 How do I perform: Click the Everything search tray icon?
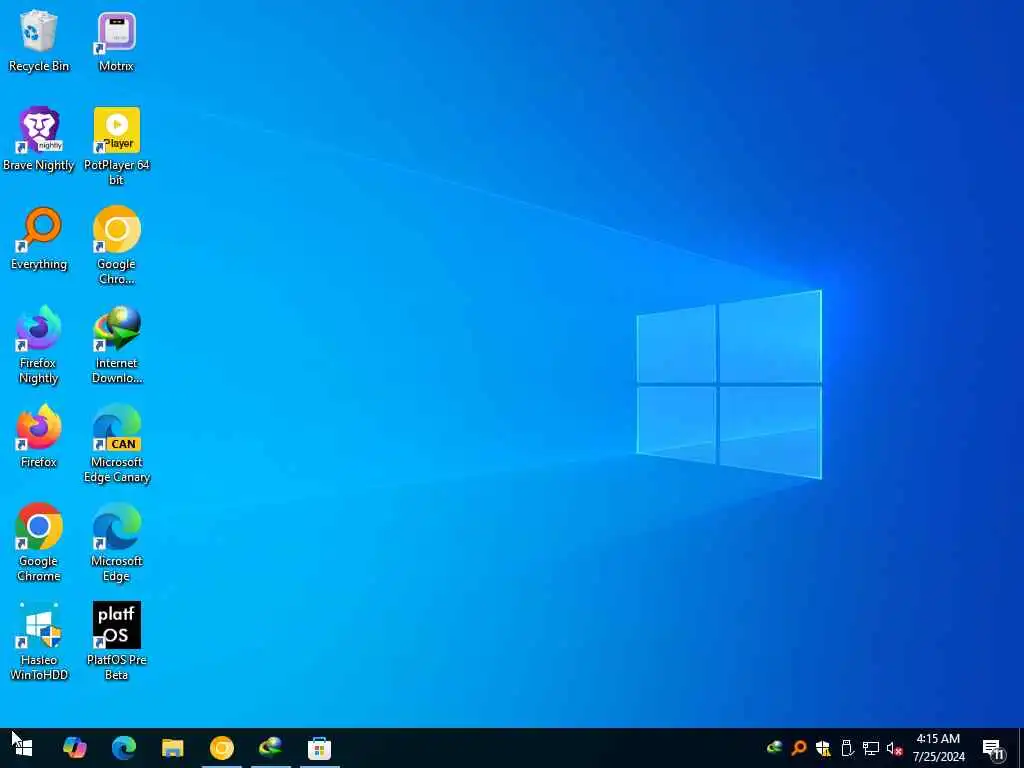pos(798,748)
